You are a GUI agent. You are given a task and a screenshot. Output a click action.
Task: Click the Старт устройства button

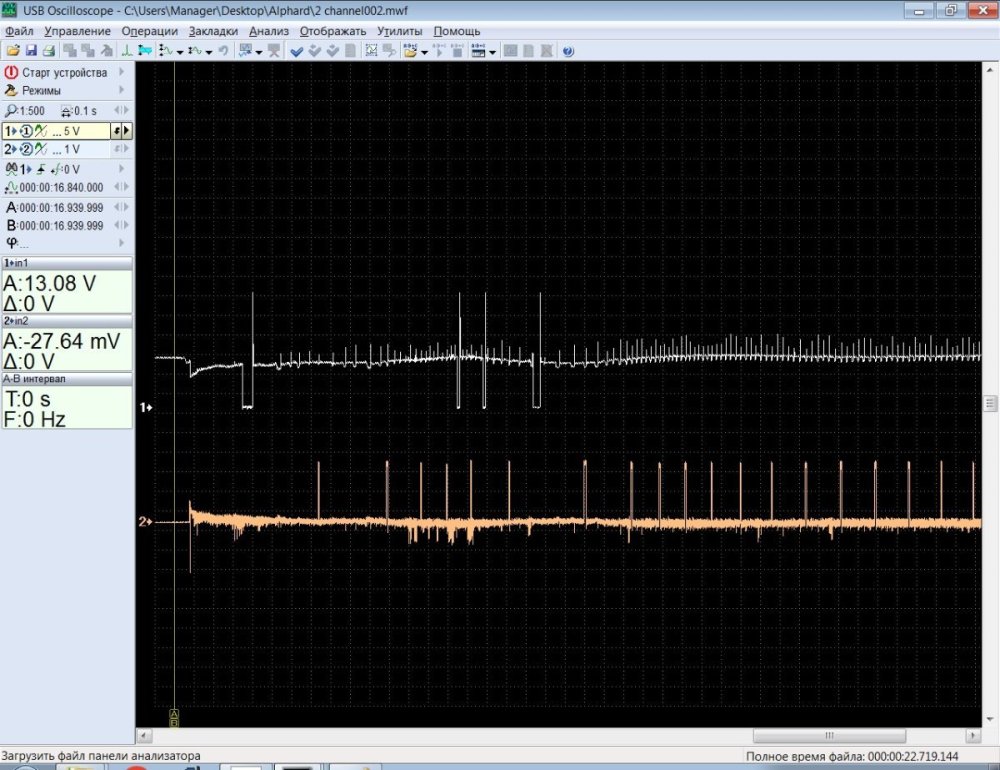pyautogui.click(x=64, y=72)
